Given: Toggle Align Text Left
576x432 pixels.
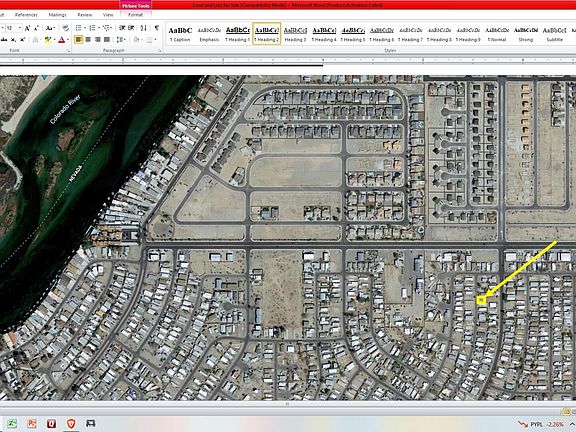Looking at the screenshot, I should click(x=79, y=40).
